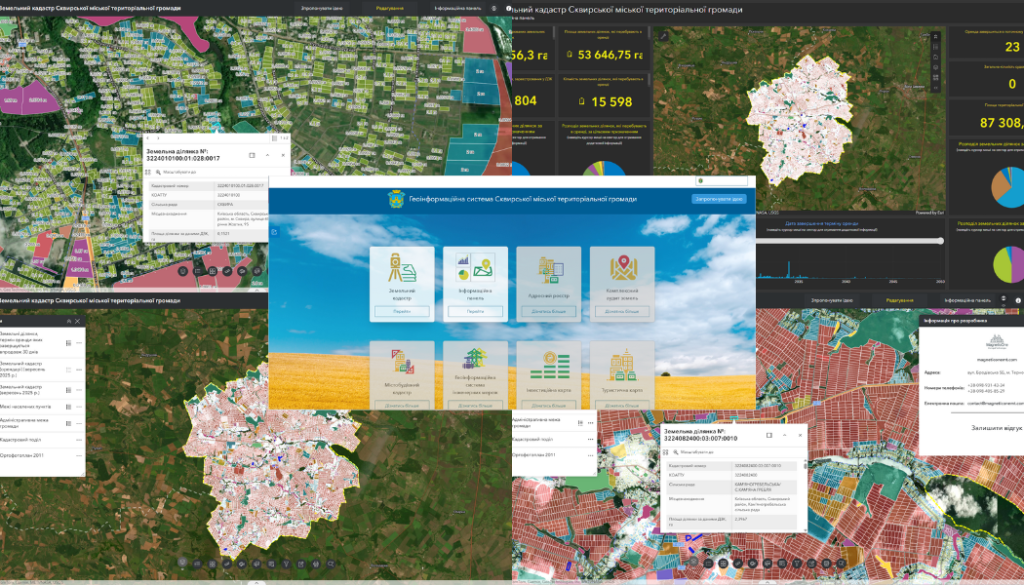Click the Земельний кадастр surveyor icon tile

[x=401, y=270]
